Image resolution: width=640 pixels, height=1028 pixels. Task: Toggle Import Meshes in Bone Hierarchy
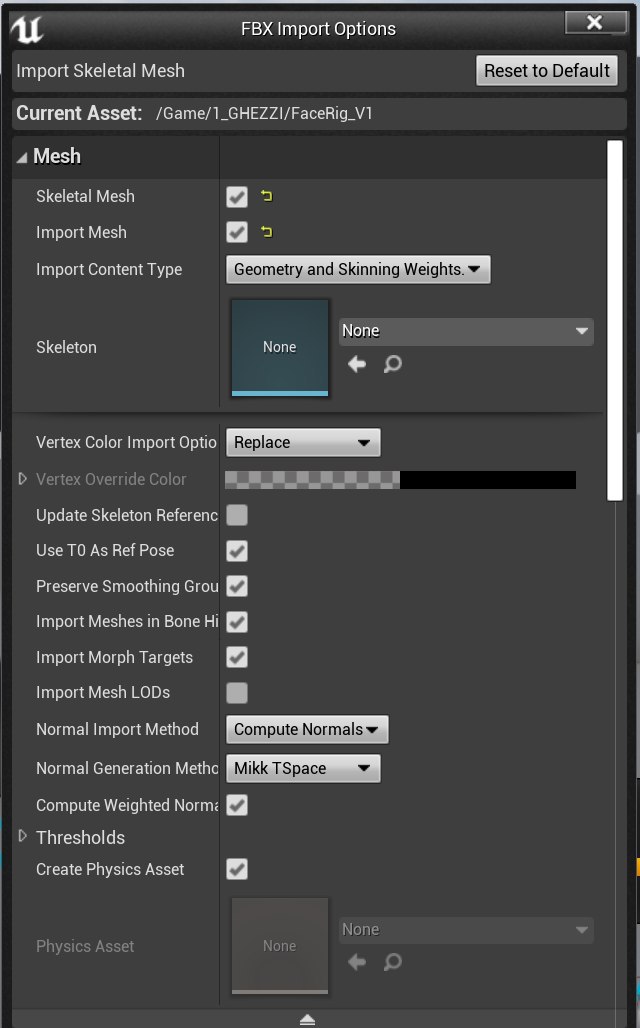(237, 622)
